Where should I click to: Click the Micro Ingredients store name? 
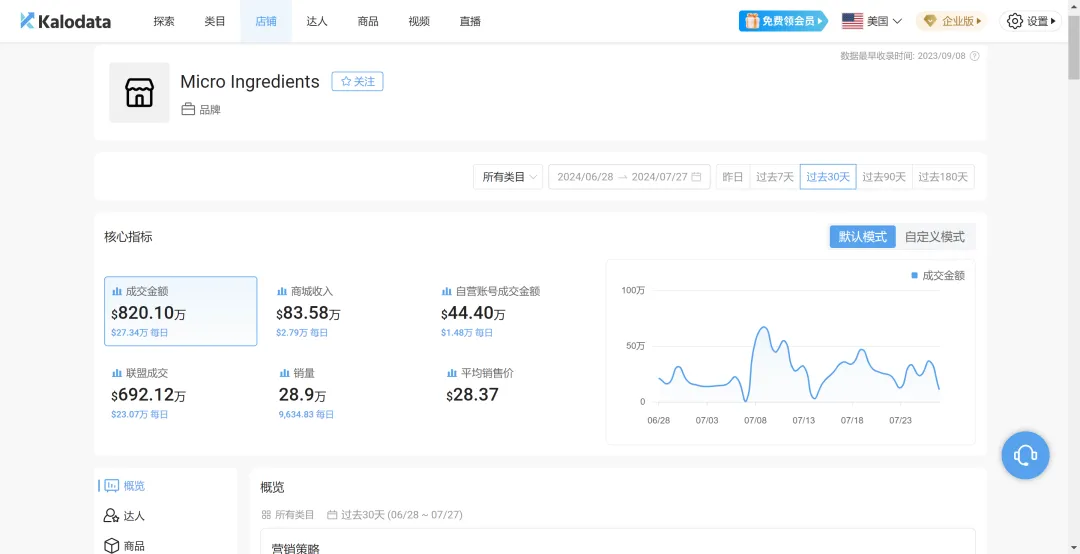(x=250, y=81)
